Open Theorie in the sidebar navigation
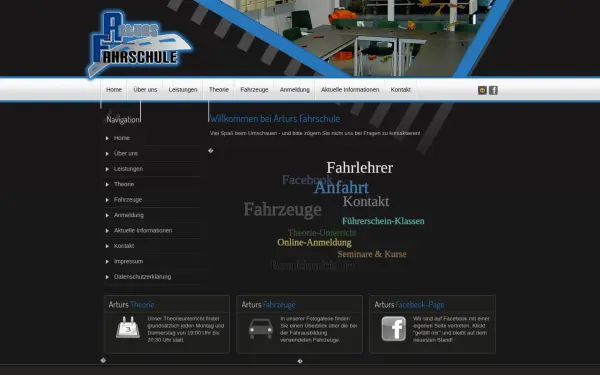Image resolution: width=600 pixels, height=375 pixels. (124, 184)
